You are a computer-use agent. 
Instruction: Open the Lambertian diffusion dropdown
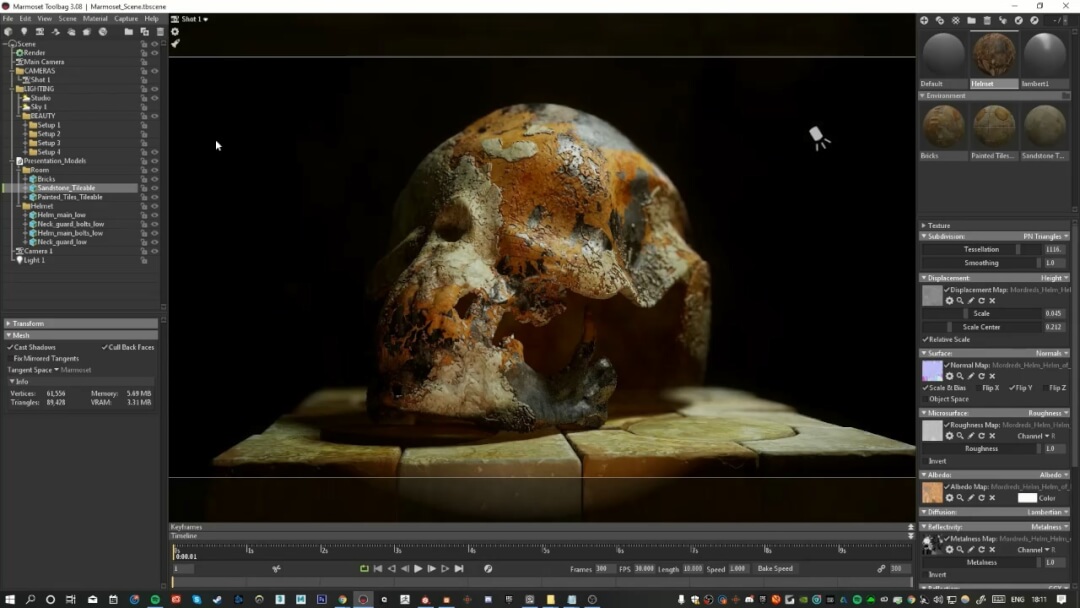[x=1048, y=512]
